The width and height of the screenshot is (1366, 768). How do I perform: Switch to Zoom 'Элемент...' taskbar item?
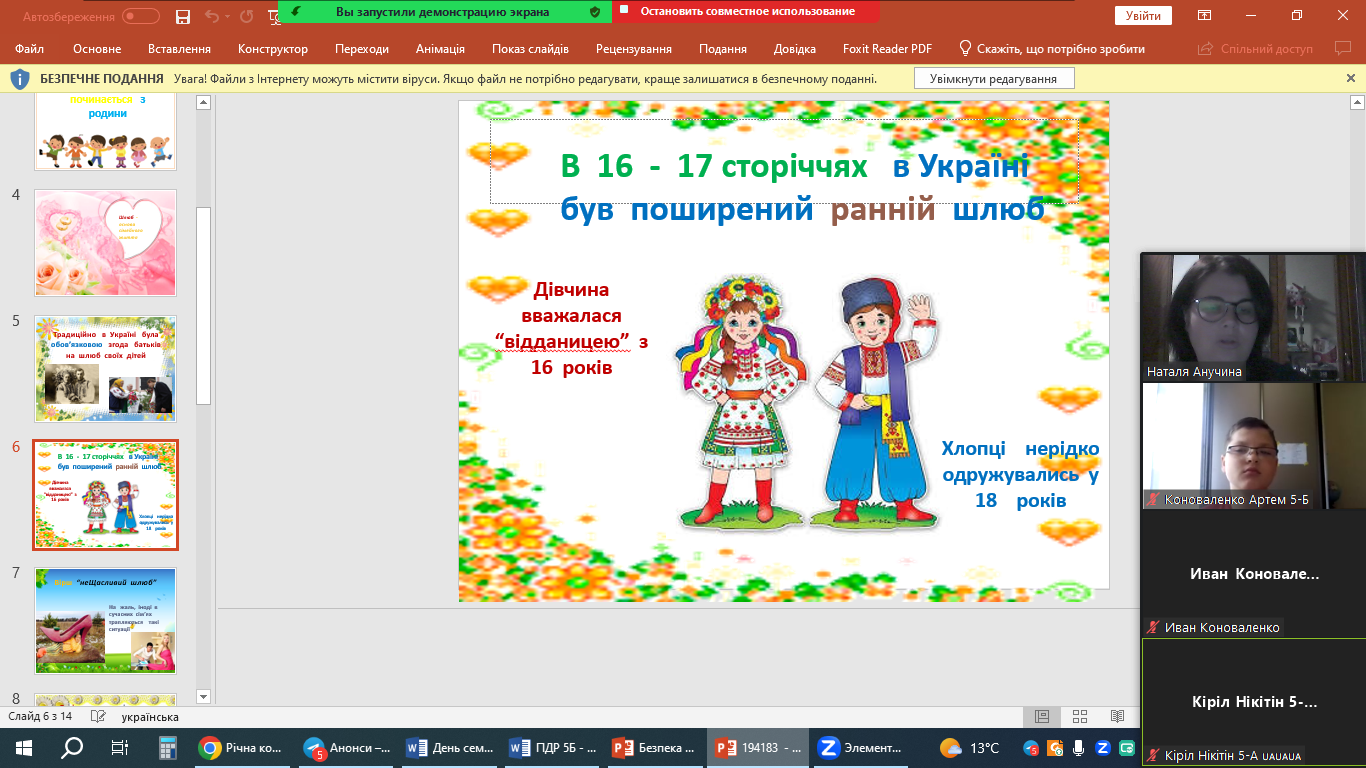[x=860, y=747]
